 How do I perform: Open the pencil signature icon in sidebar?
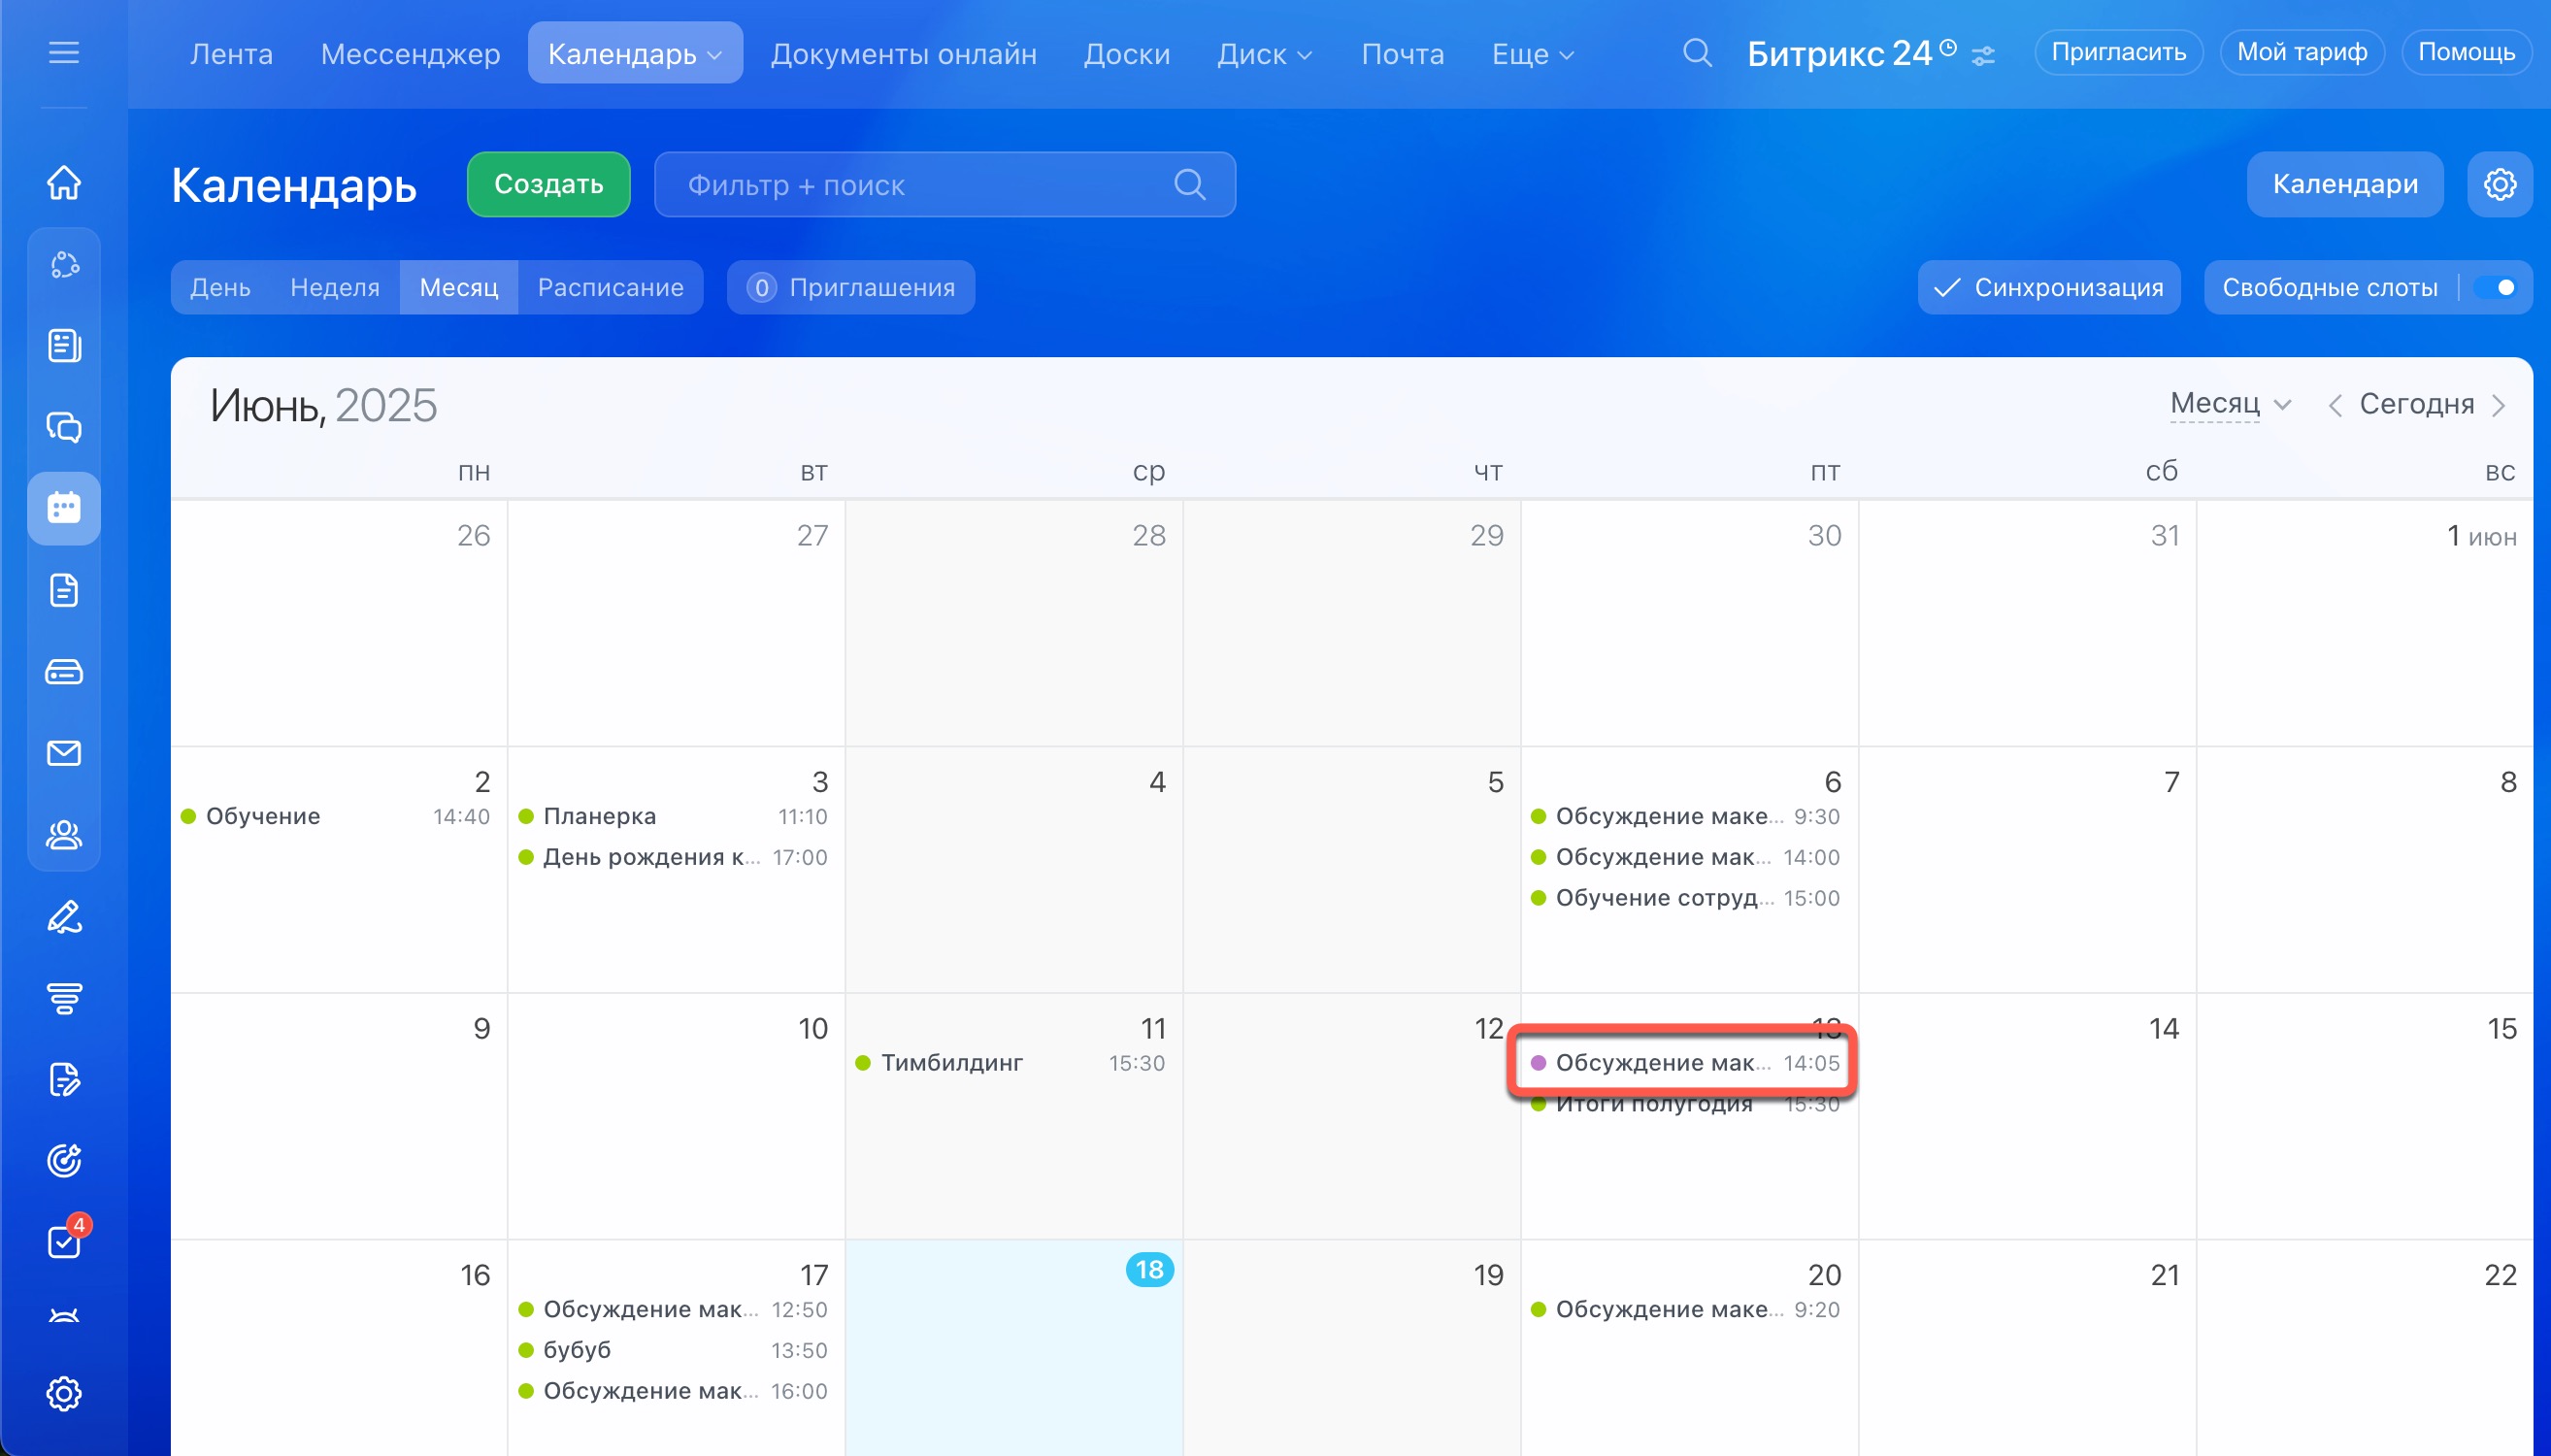point(64,917)
